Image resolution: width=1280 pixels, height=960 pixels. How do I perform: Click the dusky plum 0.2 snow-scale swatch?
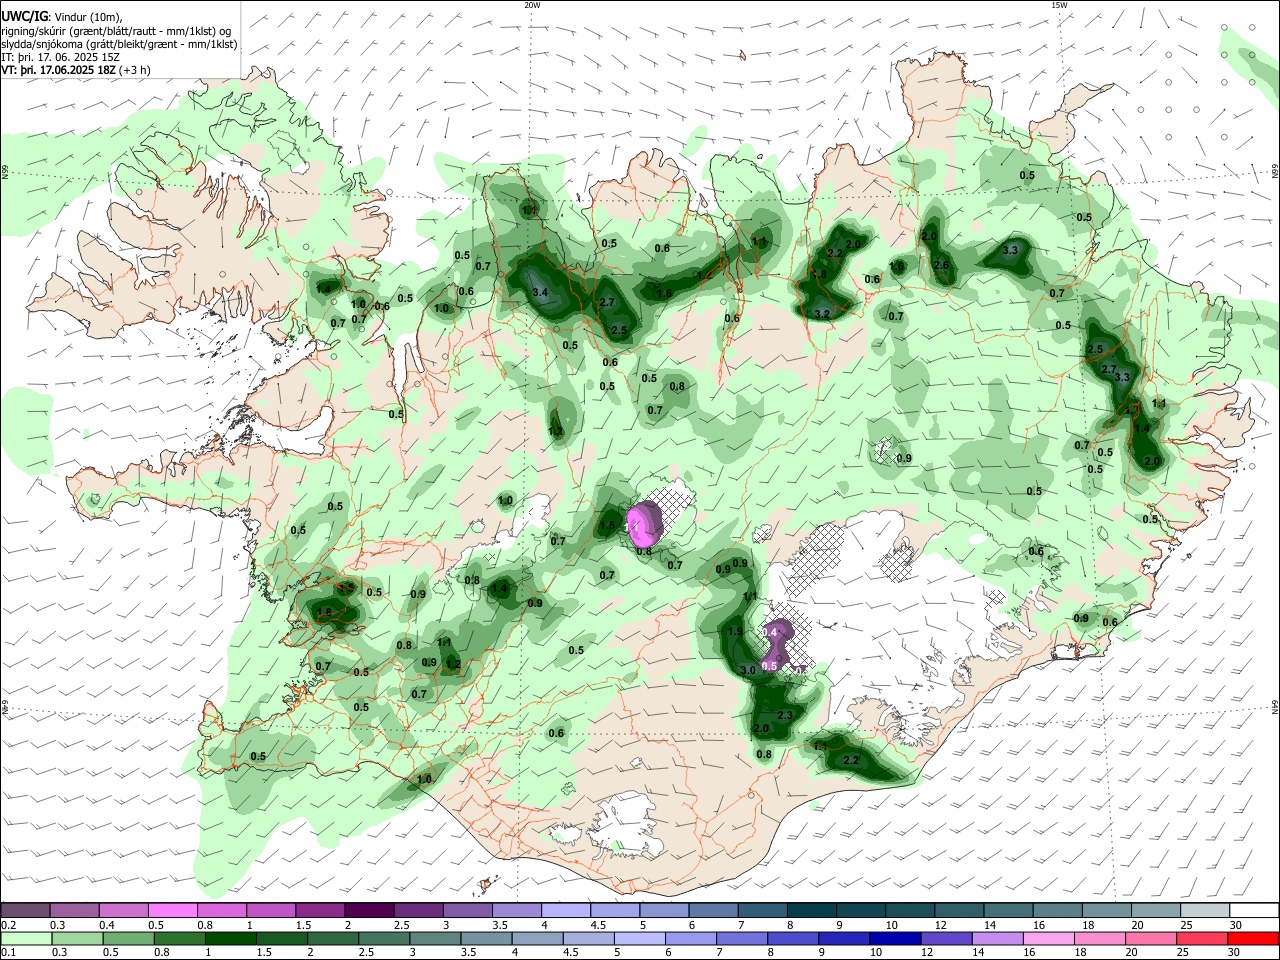pos(25,910)
